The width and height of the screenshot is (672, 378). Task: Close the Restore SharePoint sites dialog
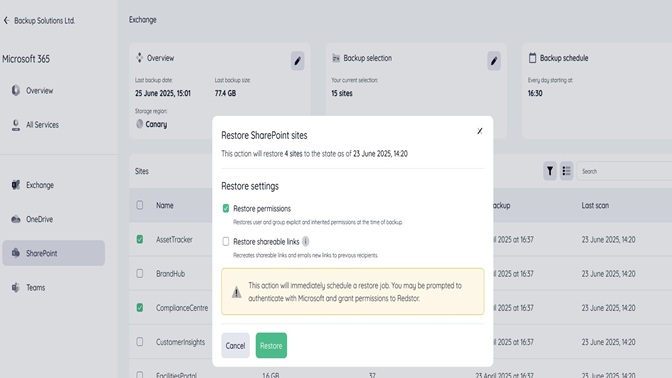point(480,131)
